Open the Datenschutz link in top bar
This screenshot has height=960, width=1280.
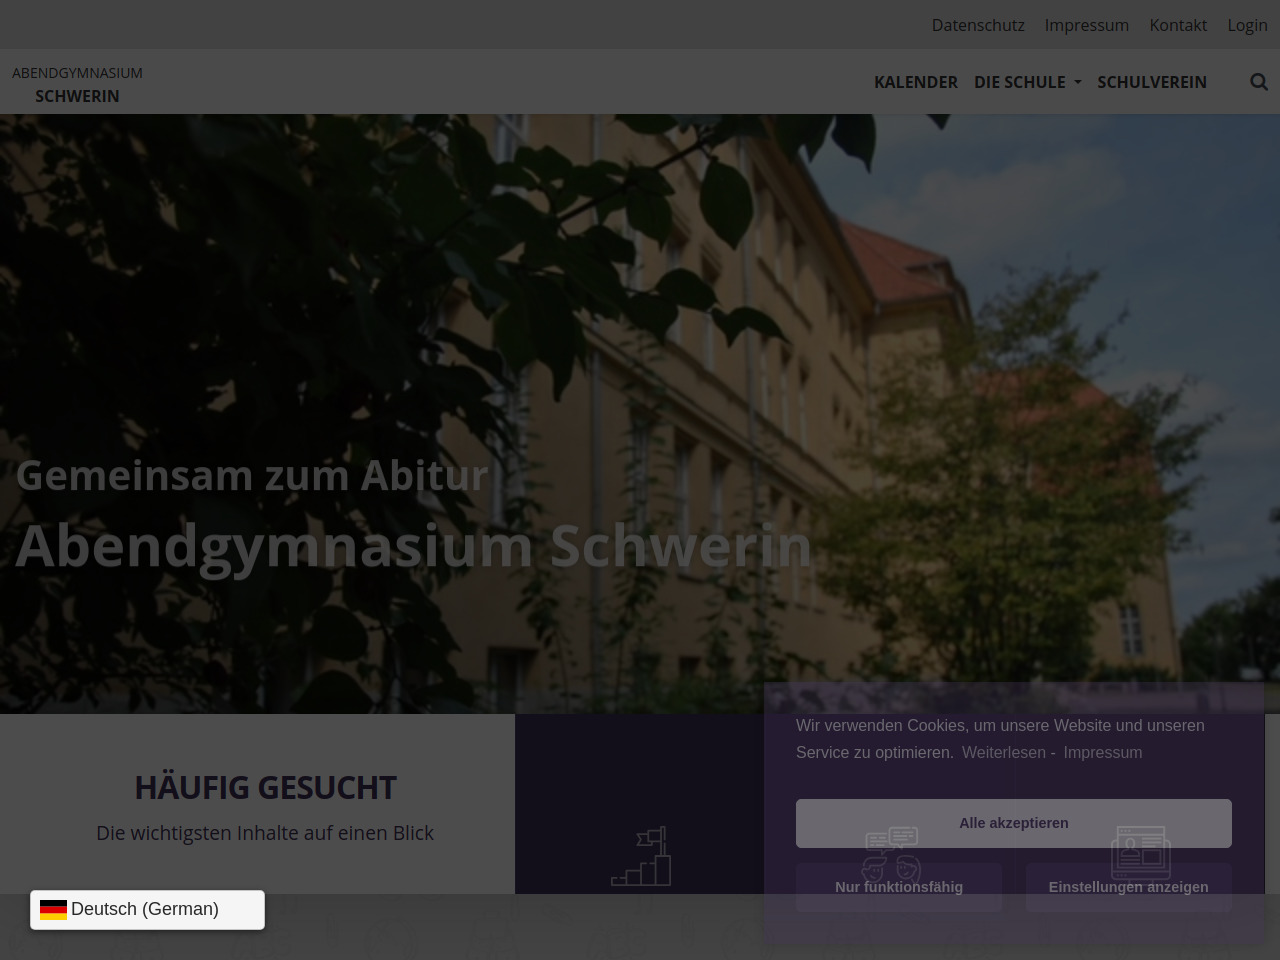[x=977, y=25]
